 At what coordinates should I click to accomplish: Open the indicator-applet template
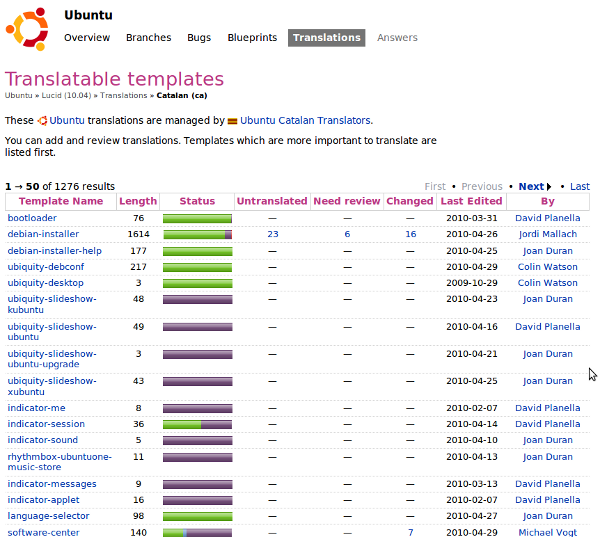click(x=43, y=500)
